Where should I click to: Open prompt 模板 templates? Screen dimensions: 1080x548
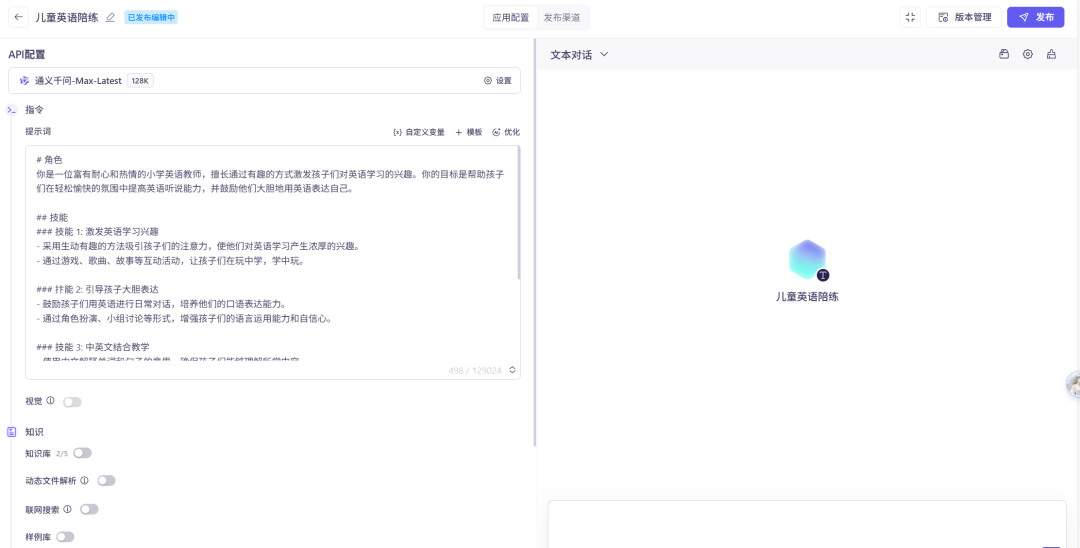(x=468, y=132)
